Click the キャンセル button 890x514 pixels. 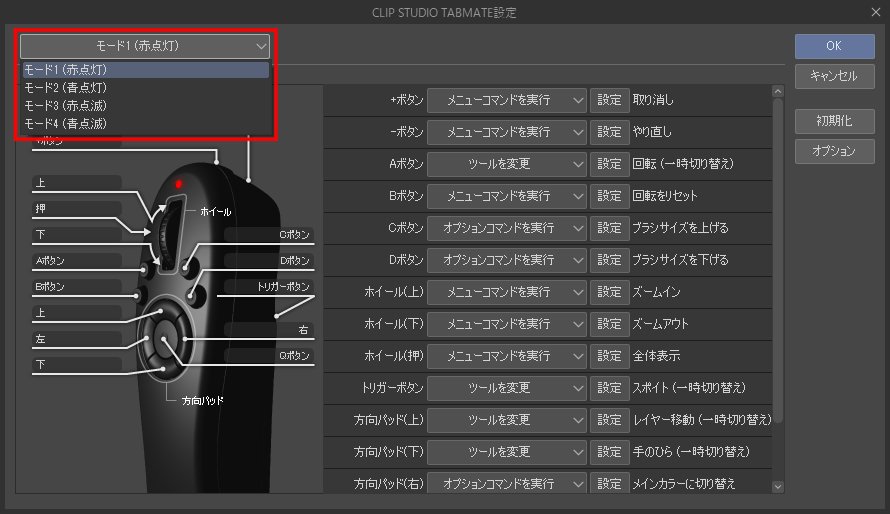coord(834,76)
